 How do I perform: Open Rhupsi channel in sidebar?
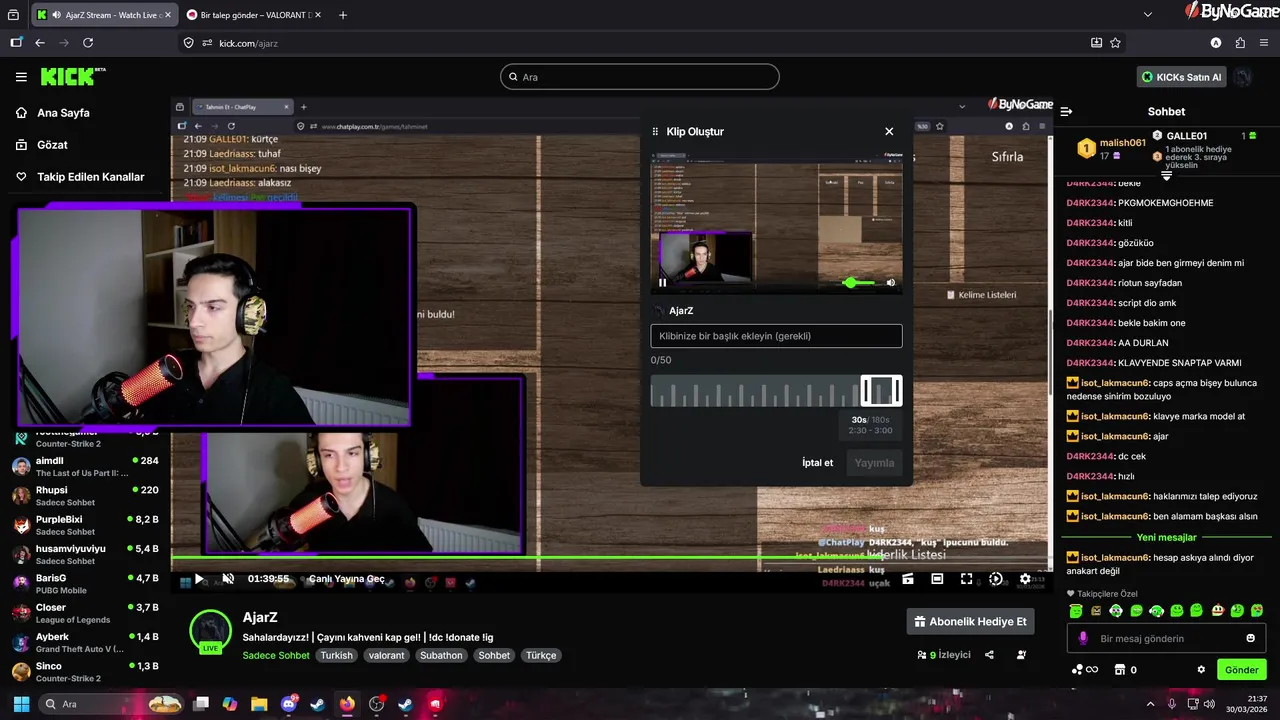click(85, 496)
